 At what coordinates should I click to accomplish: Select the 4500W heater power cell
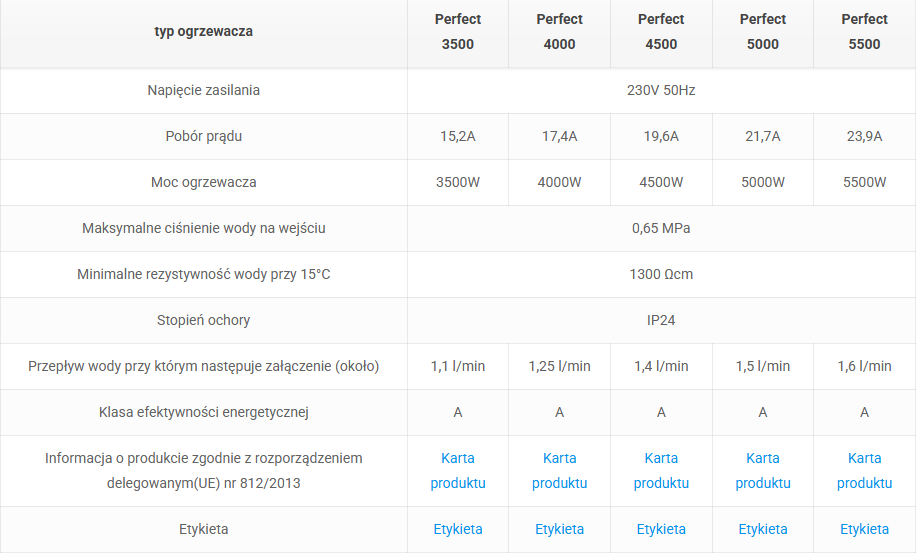pyautogui.click(x=661, y=182)
